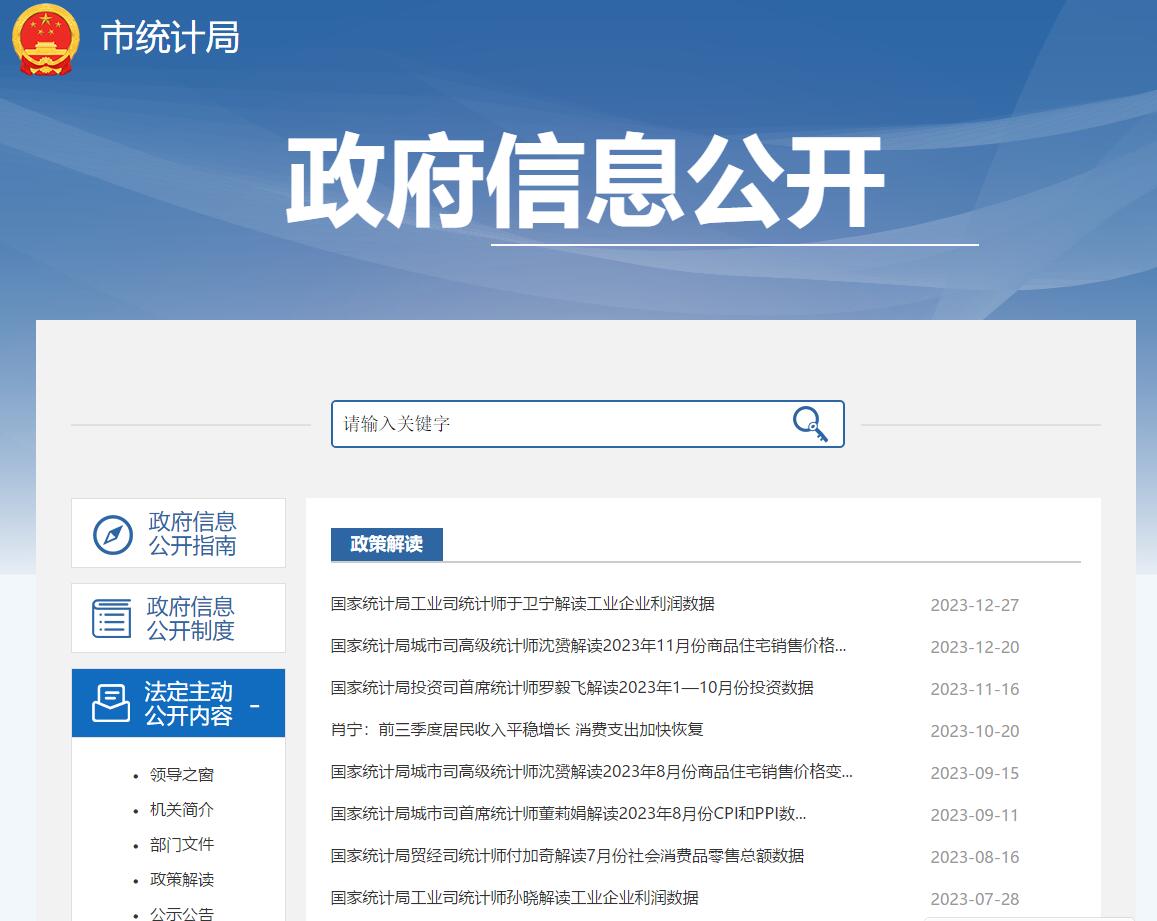Open 董莉娟 CPI和PPI article link
The image size is (1157, 921).
click(568, 814)
